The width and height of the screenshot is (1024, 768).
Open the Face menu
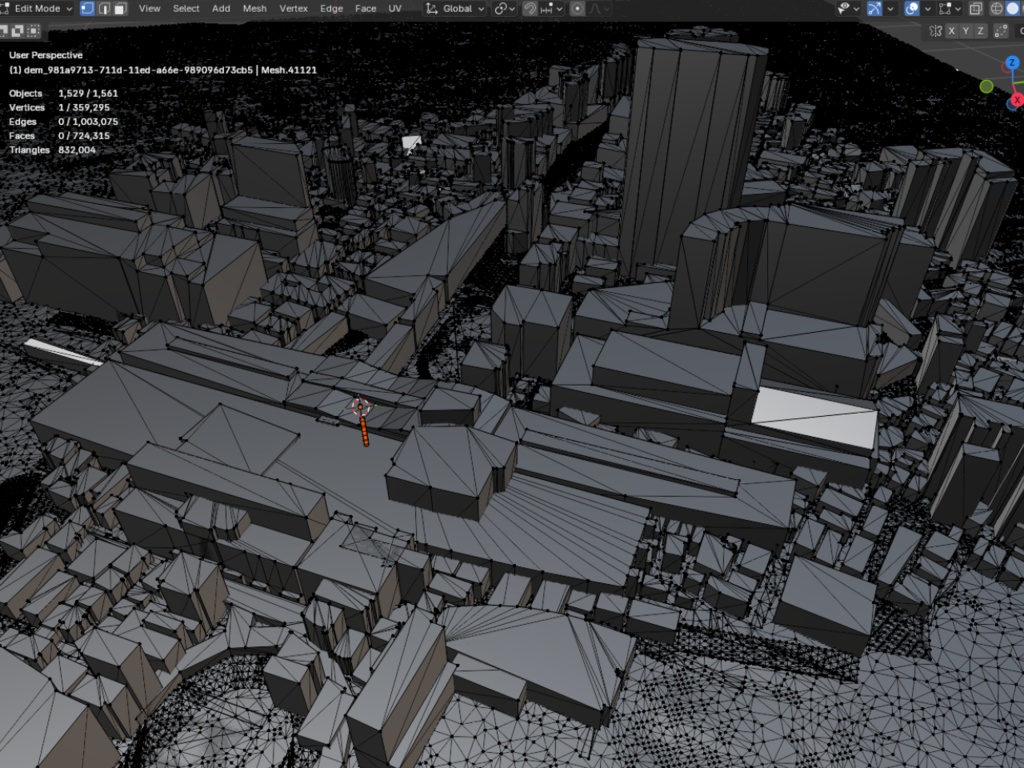[x=366, y=8]
